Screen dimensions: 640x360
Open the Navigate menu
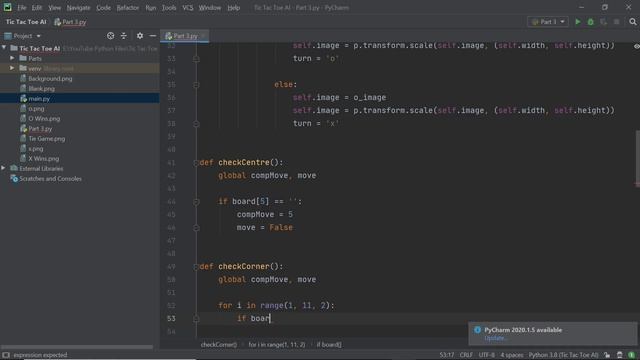[78, 7]
